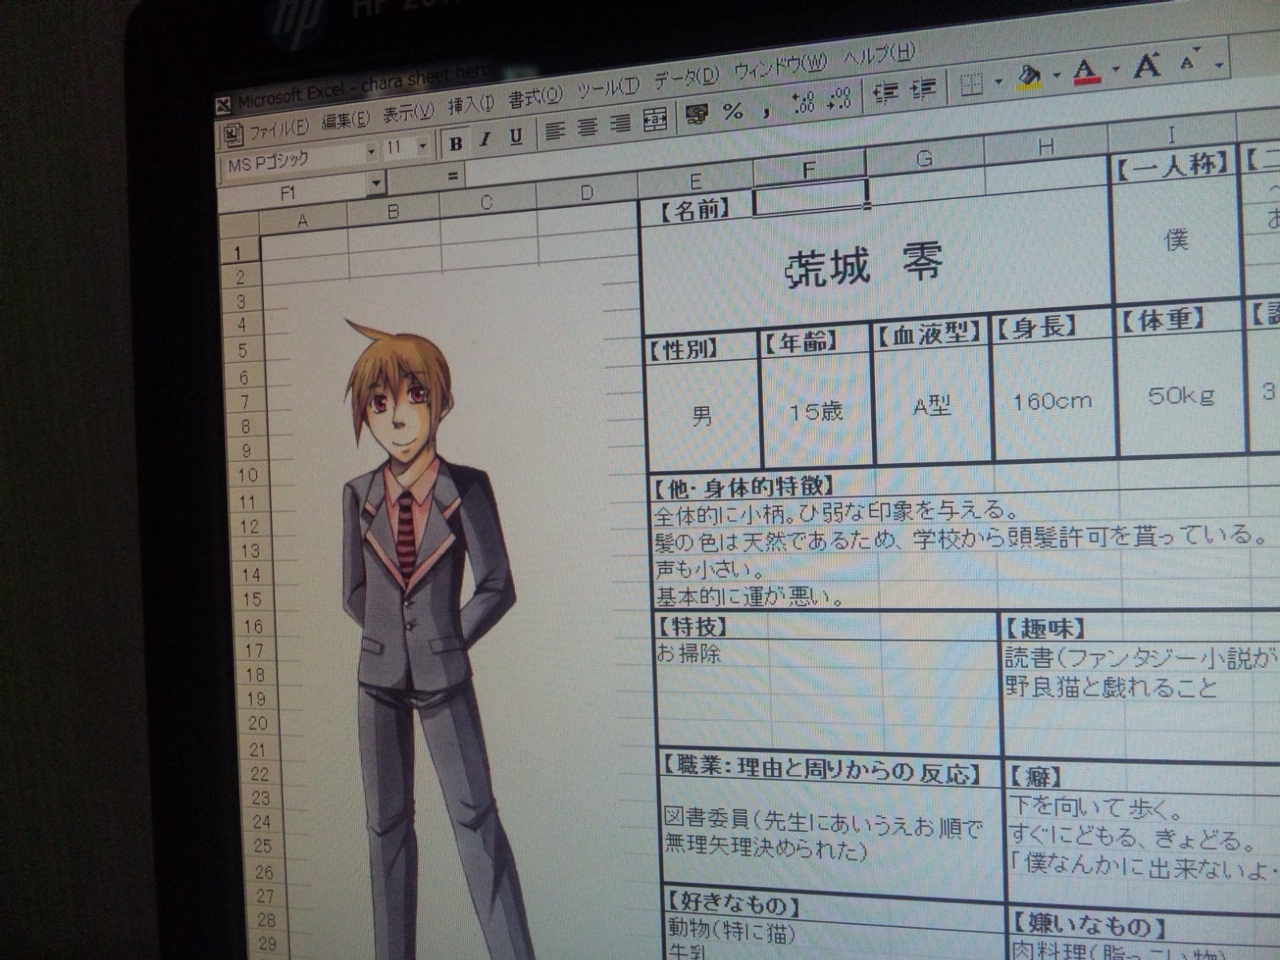Click the formula bar equals button
Viewport: 1280px width, 960px height.
[453, 175]
